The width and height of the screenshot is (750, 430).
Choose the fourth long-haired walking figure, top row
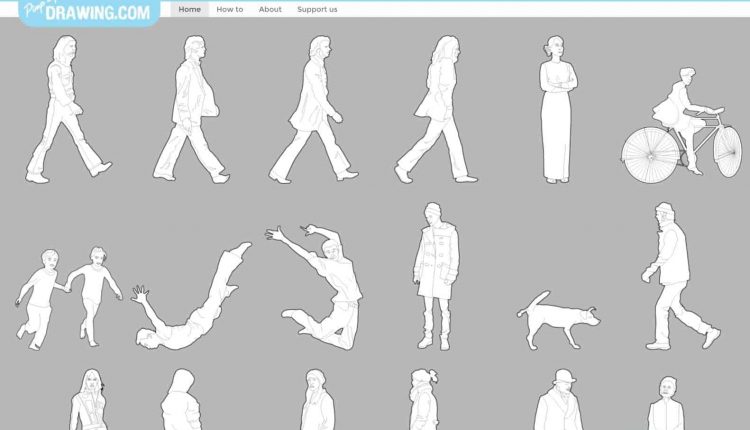pos(437,110)
